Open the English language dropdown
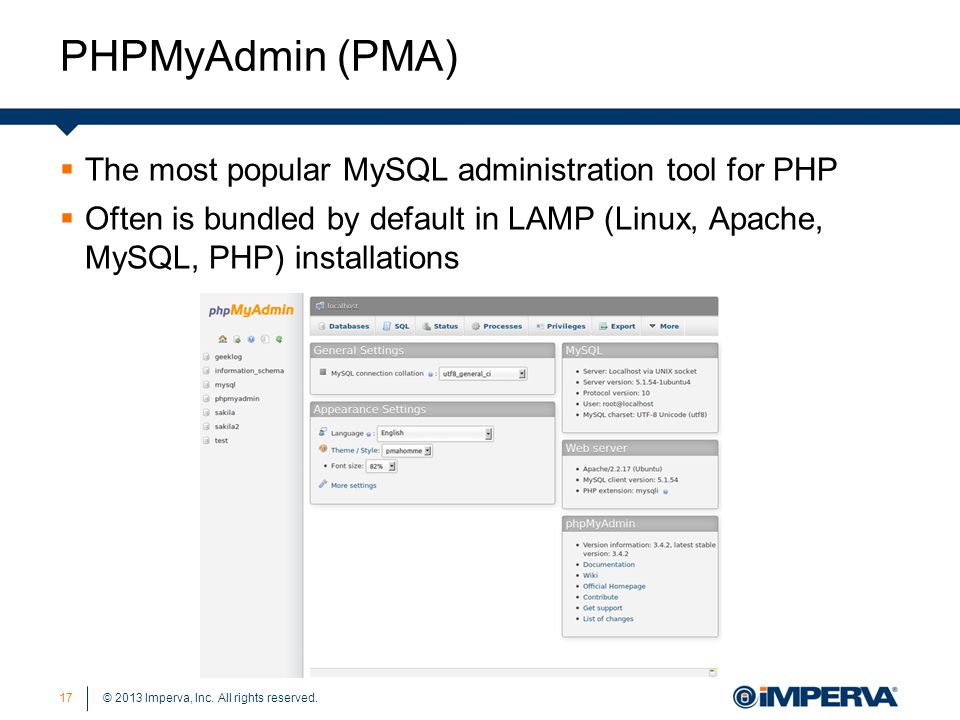Image resolution: width=960 pixels, height=720 pixels. (435, 433)
